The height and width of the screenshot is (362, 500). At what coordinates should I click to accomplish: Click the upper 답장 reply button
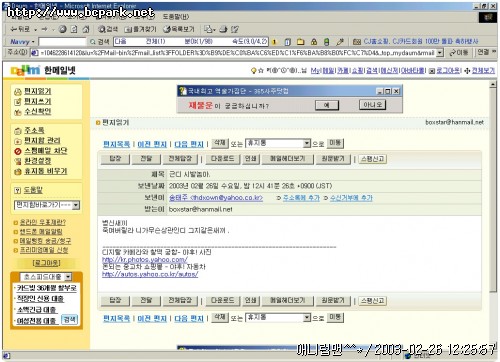point(115,159)
